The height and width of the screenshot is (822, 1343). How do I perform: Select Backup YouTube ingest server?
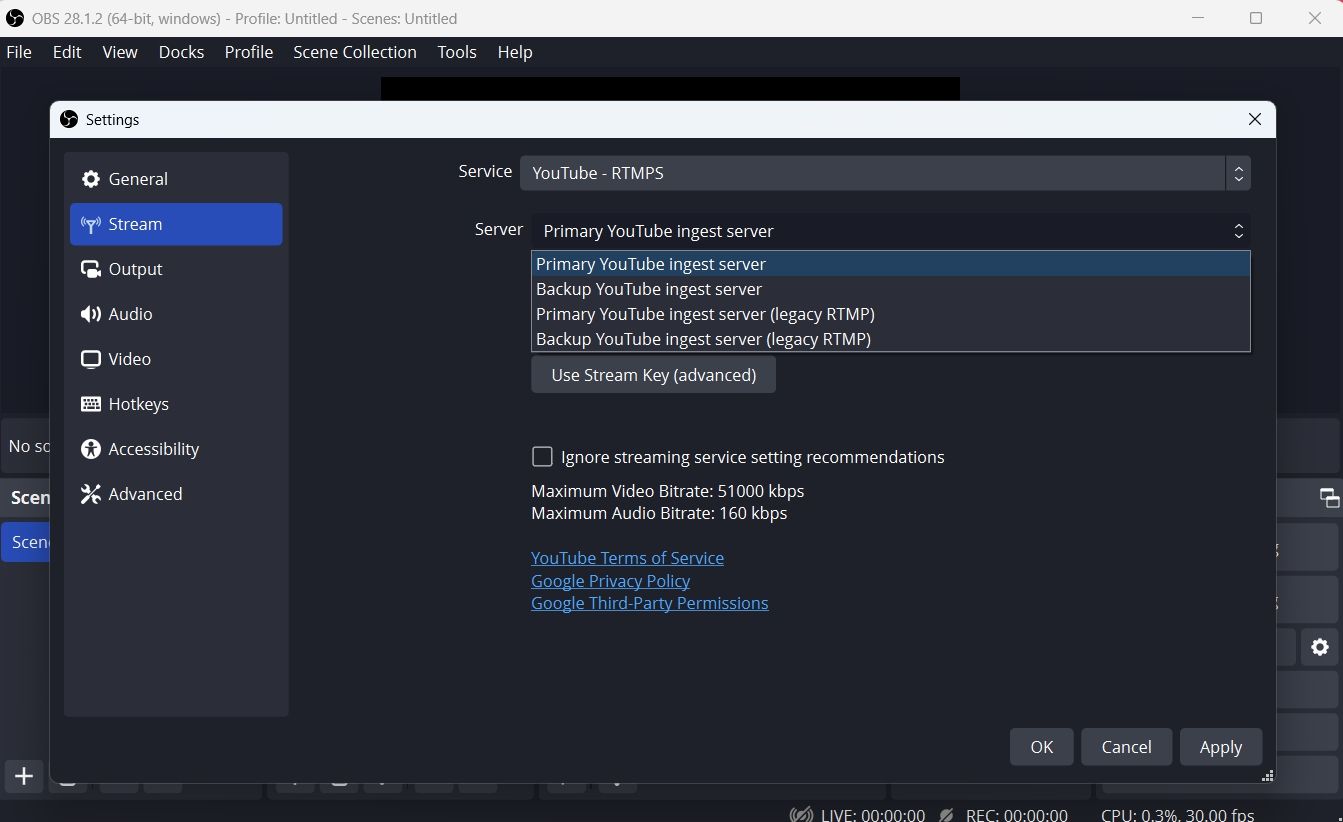(648, 289)
